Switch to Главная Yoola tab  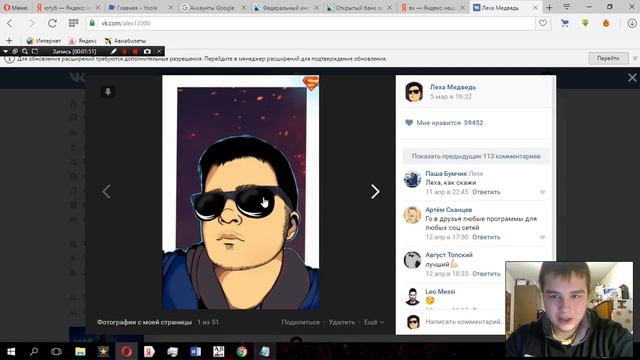[140, 7]
